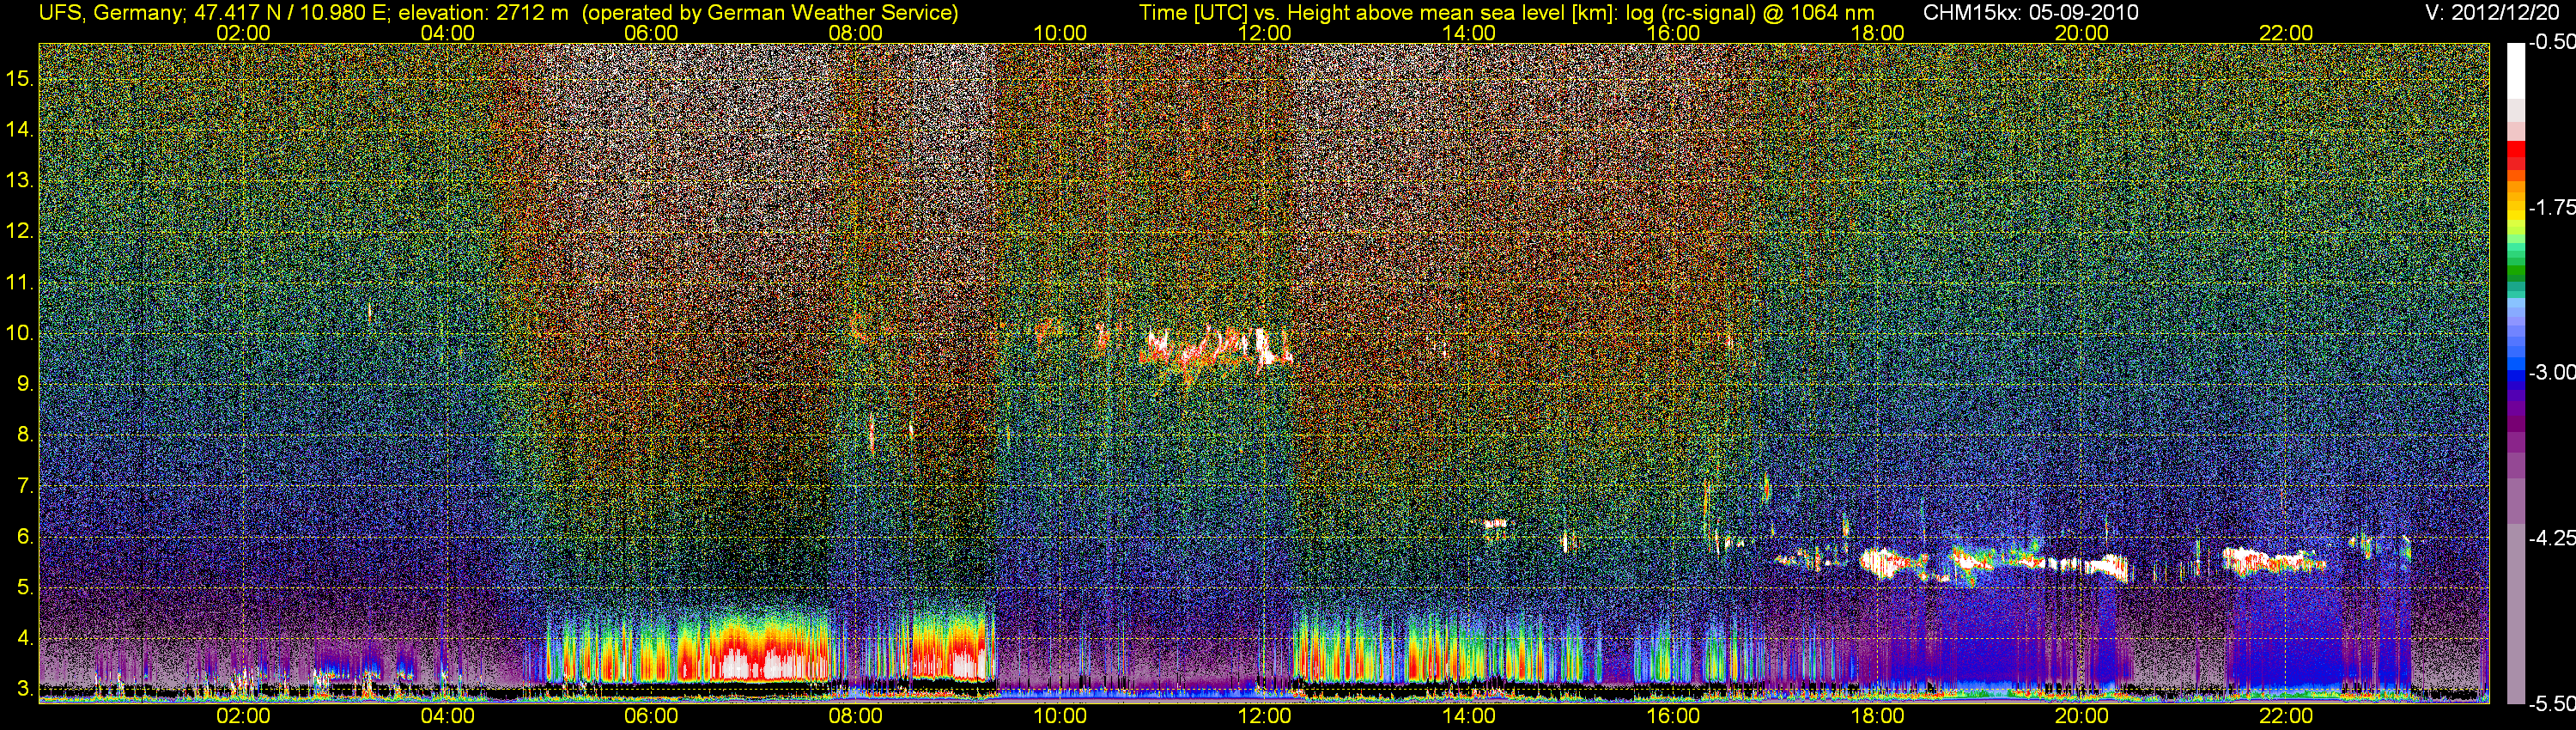Click the 3 km height axis label
This screenshot has height=730, width=2576.
(25, 690)
